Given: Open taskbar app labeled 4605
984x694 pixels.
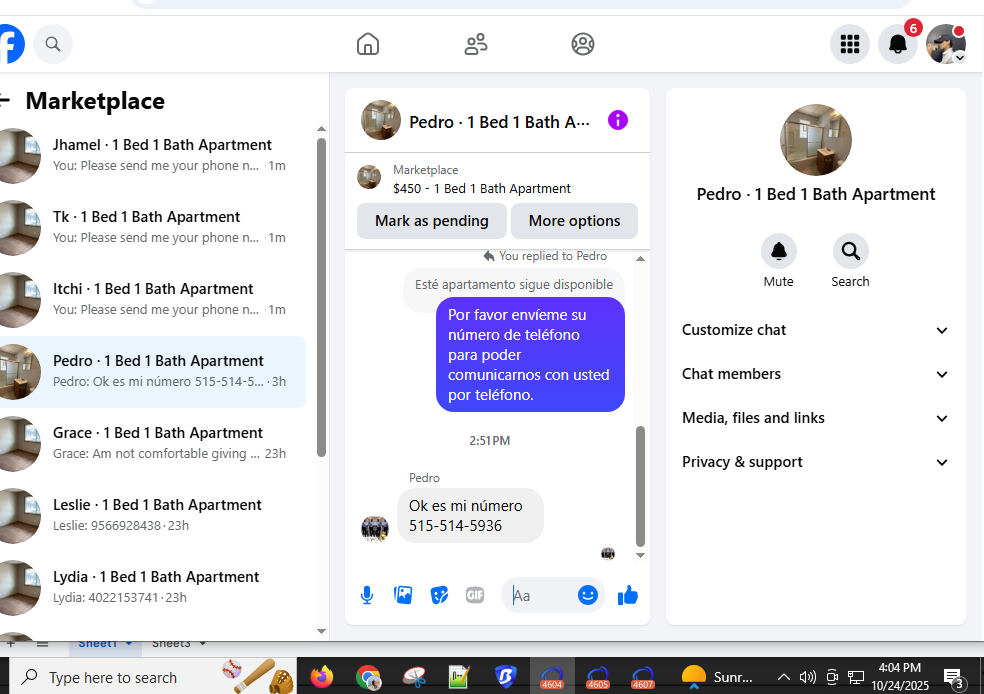Looking at the screenshot, I should [x=597, y=677].
